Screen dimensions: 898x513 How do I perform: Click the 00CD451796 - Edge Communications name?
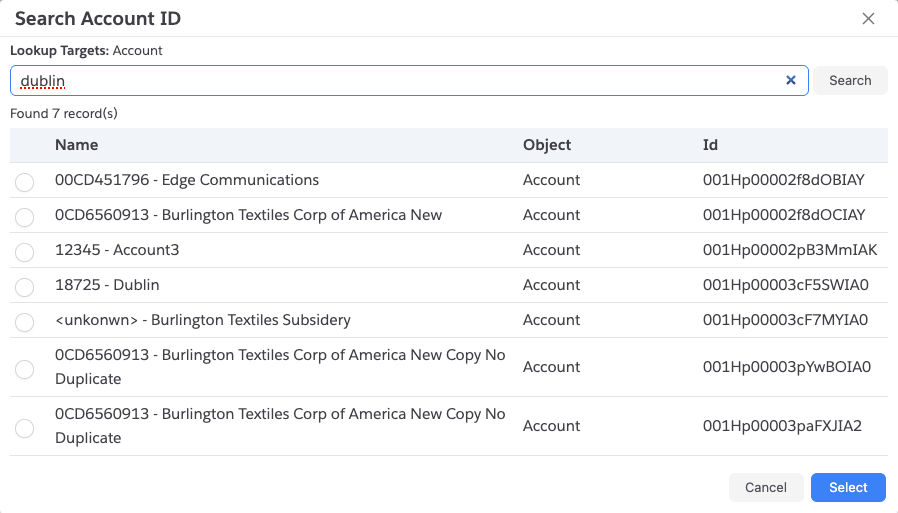(187, 180)
